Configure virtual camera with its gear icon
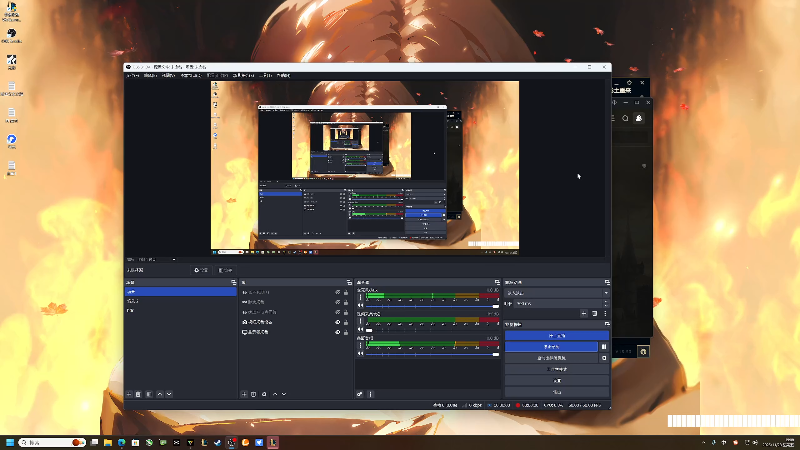Viewport: 800px width, 450px height. [x=604, y=358]
